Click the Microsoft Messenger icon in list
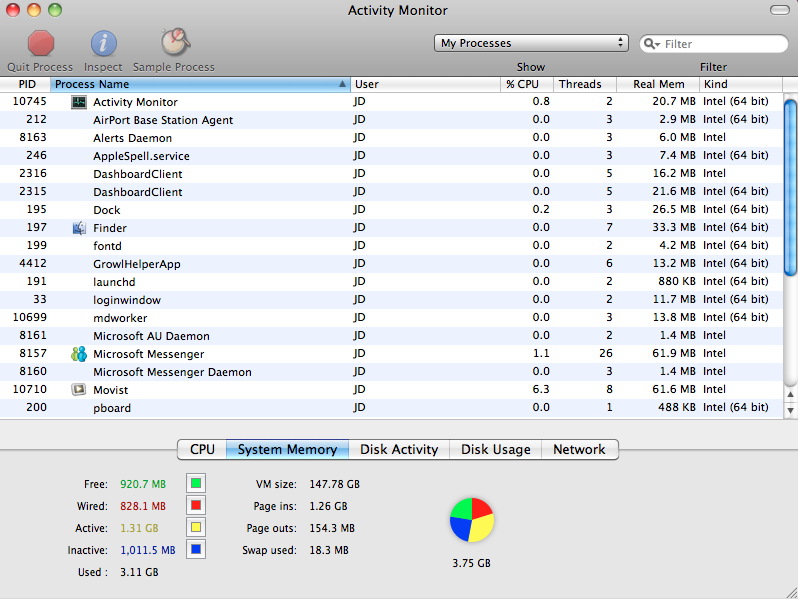 click(79, 354)
